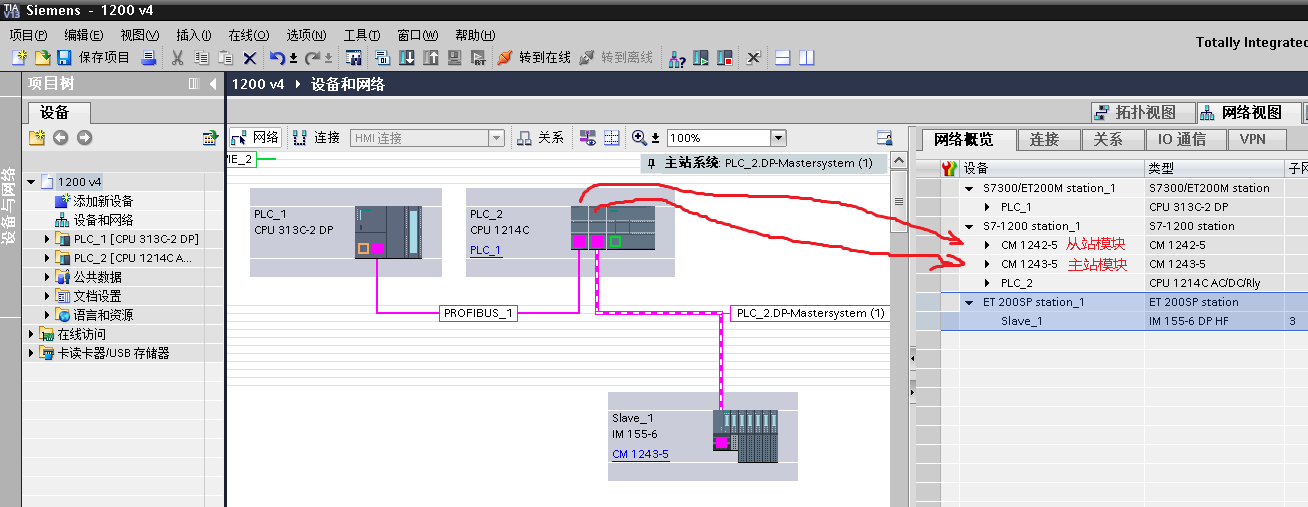Toggle Relations (关系) mode button
Image resolution: width=1308 pixels, height=507 pixels.
(x=541, y=138)
